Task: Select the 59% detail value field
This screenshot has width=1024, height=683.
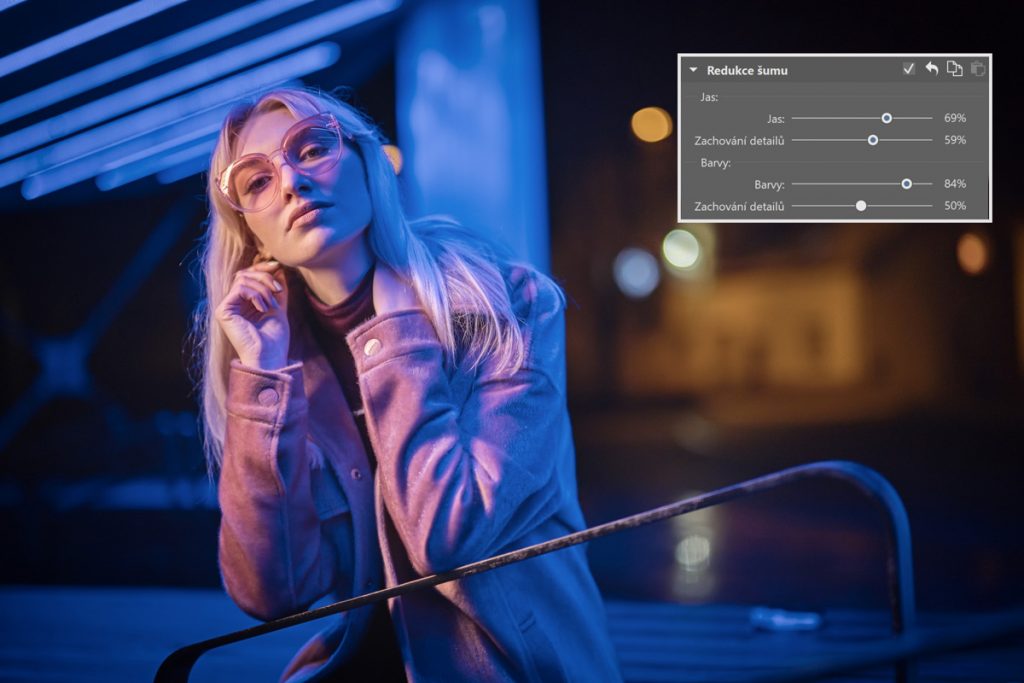Action: point(954,140)
